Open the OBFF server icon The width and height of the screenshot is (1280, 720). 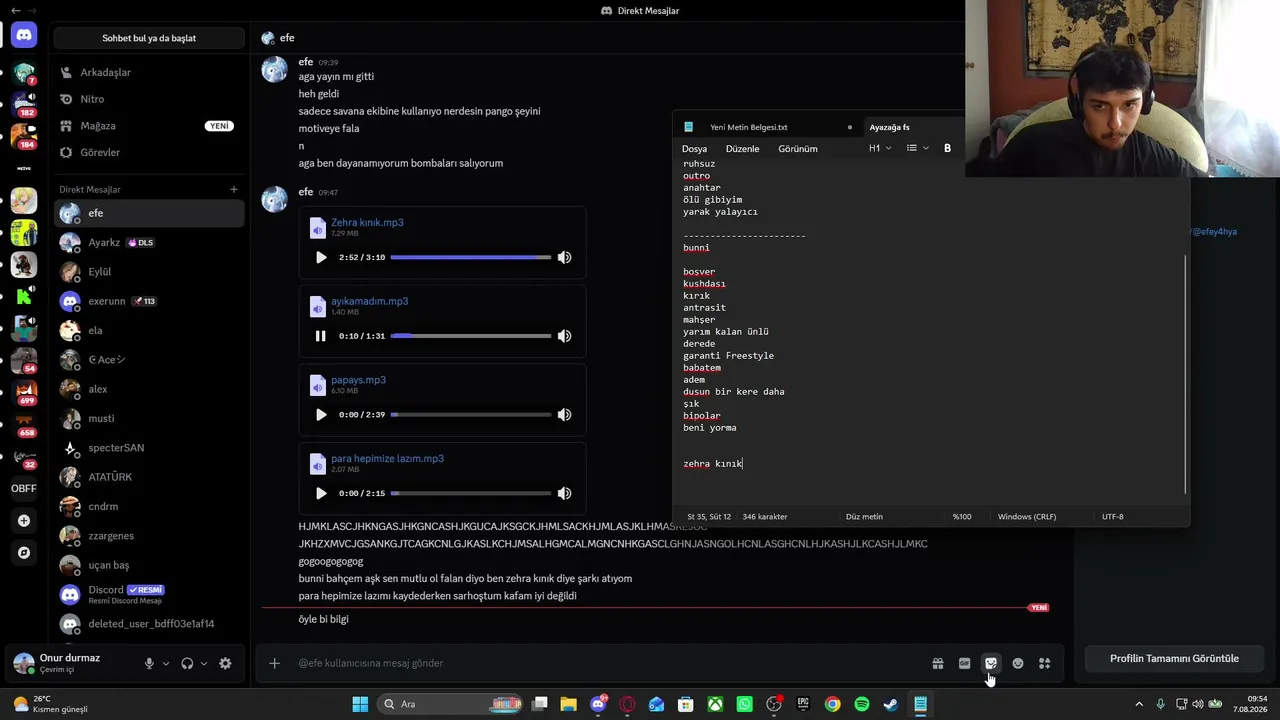24,488
